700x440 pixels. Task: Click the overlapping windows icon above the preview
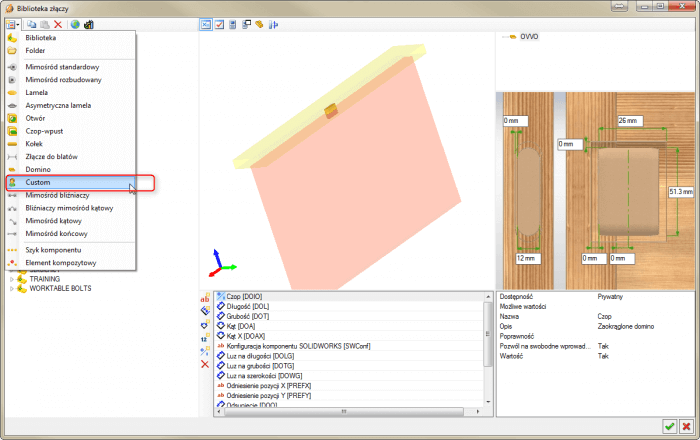click(x=246, y=25)
